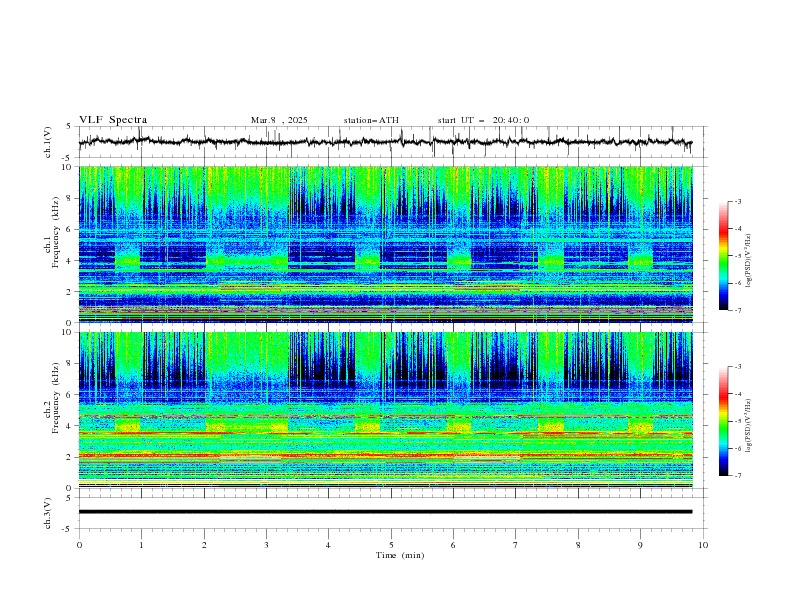The height and width of the screenshot is (612, 792).
Task: Select the ch.1 color bar log(PSD) label
Action: click(x=748, y=260)
